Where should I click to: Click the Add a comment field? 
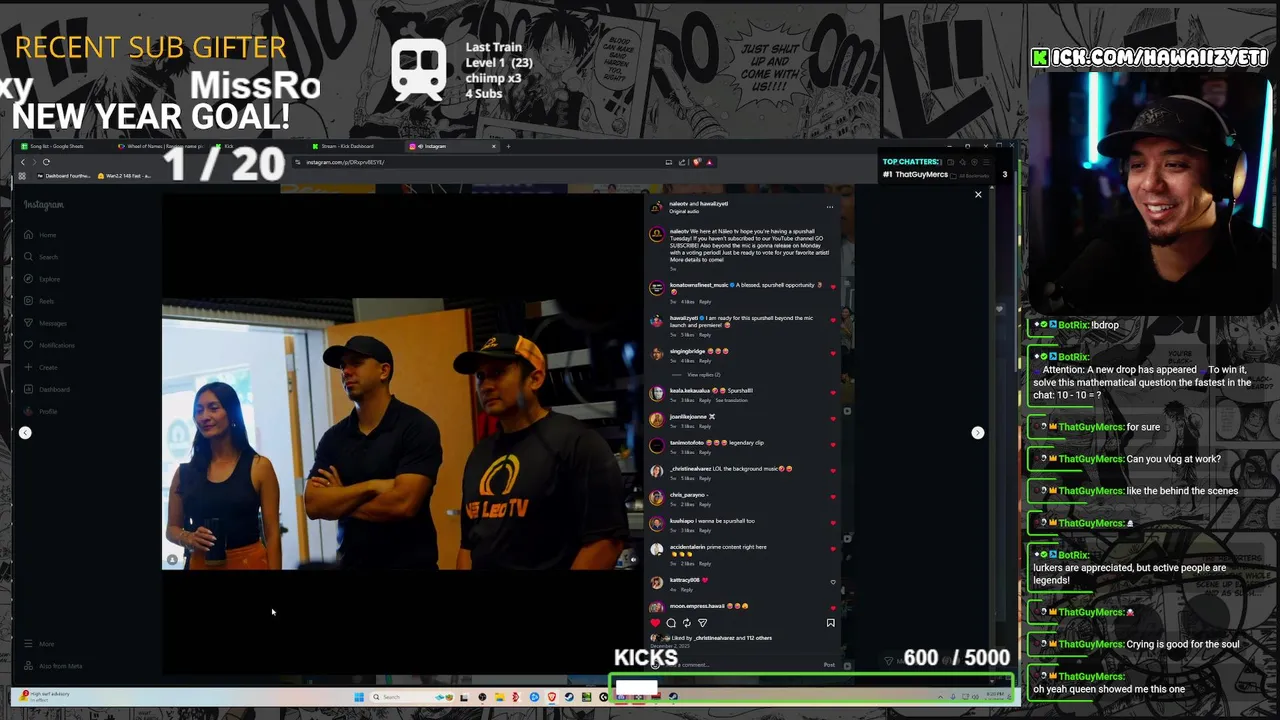click(x=740, y=665)
